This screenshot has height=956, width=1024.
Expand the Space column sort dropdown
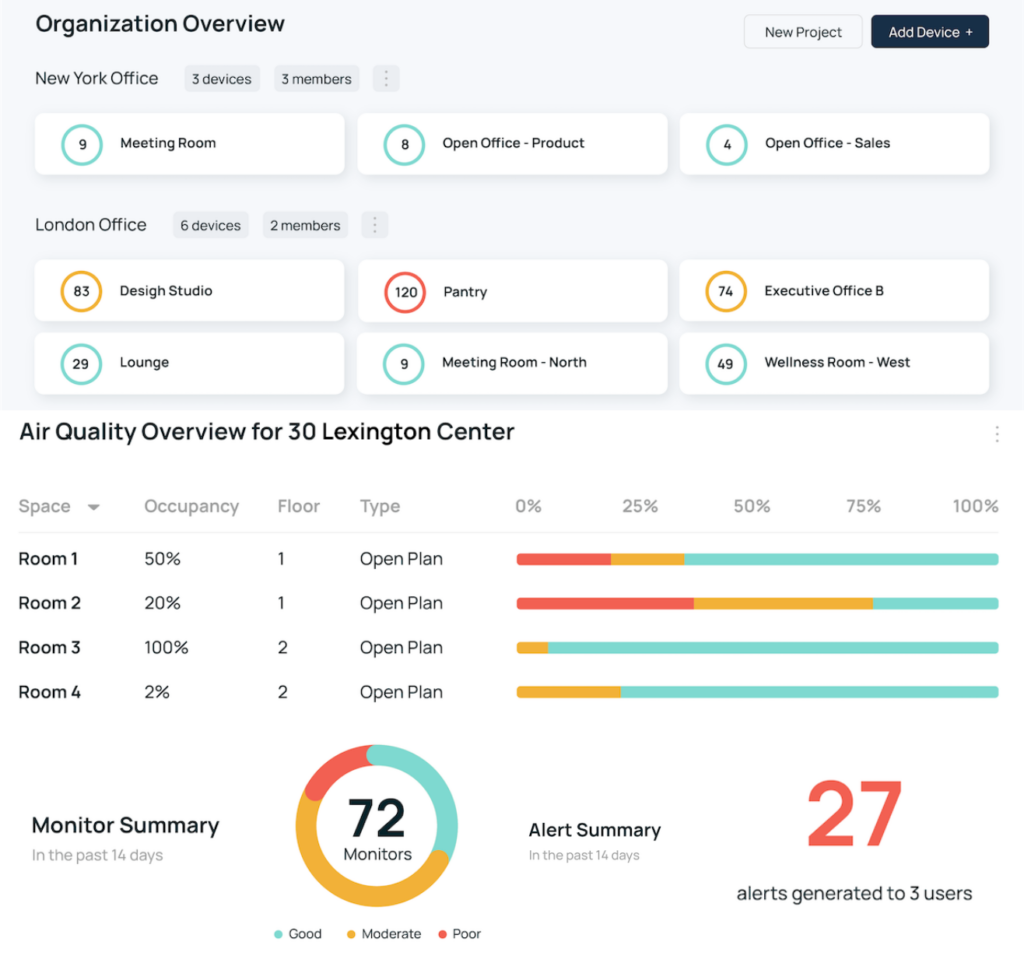94,507
